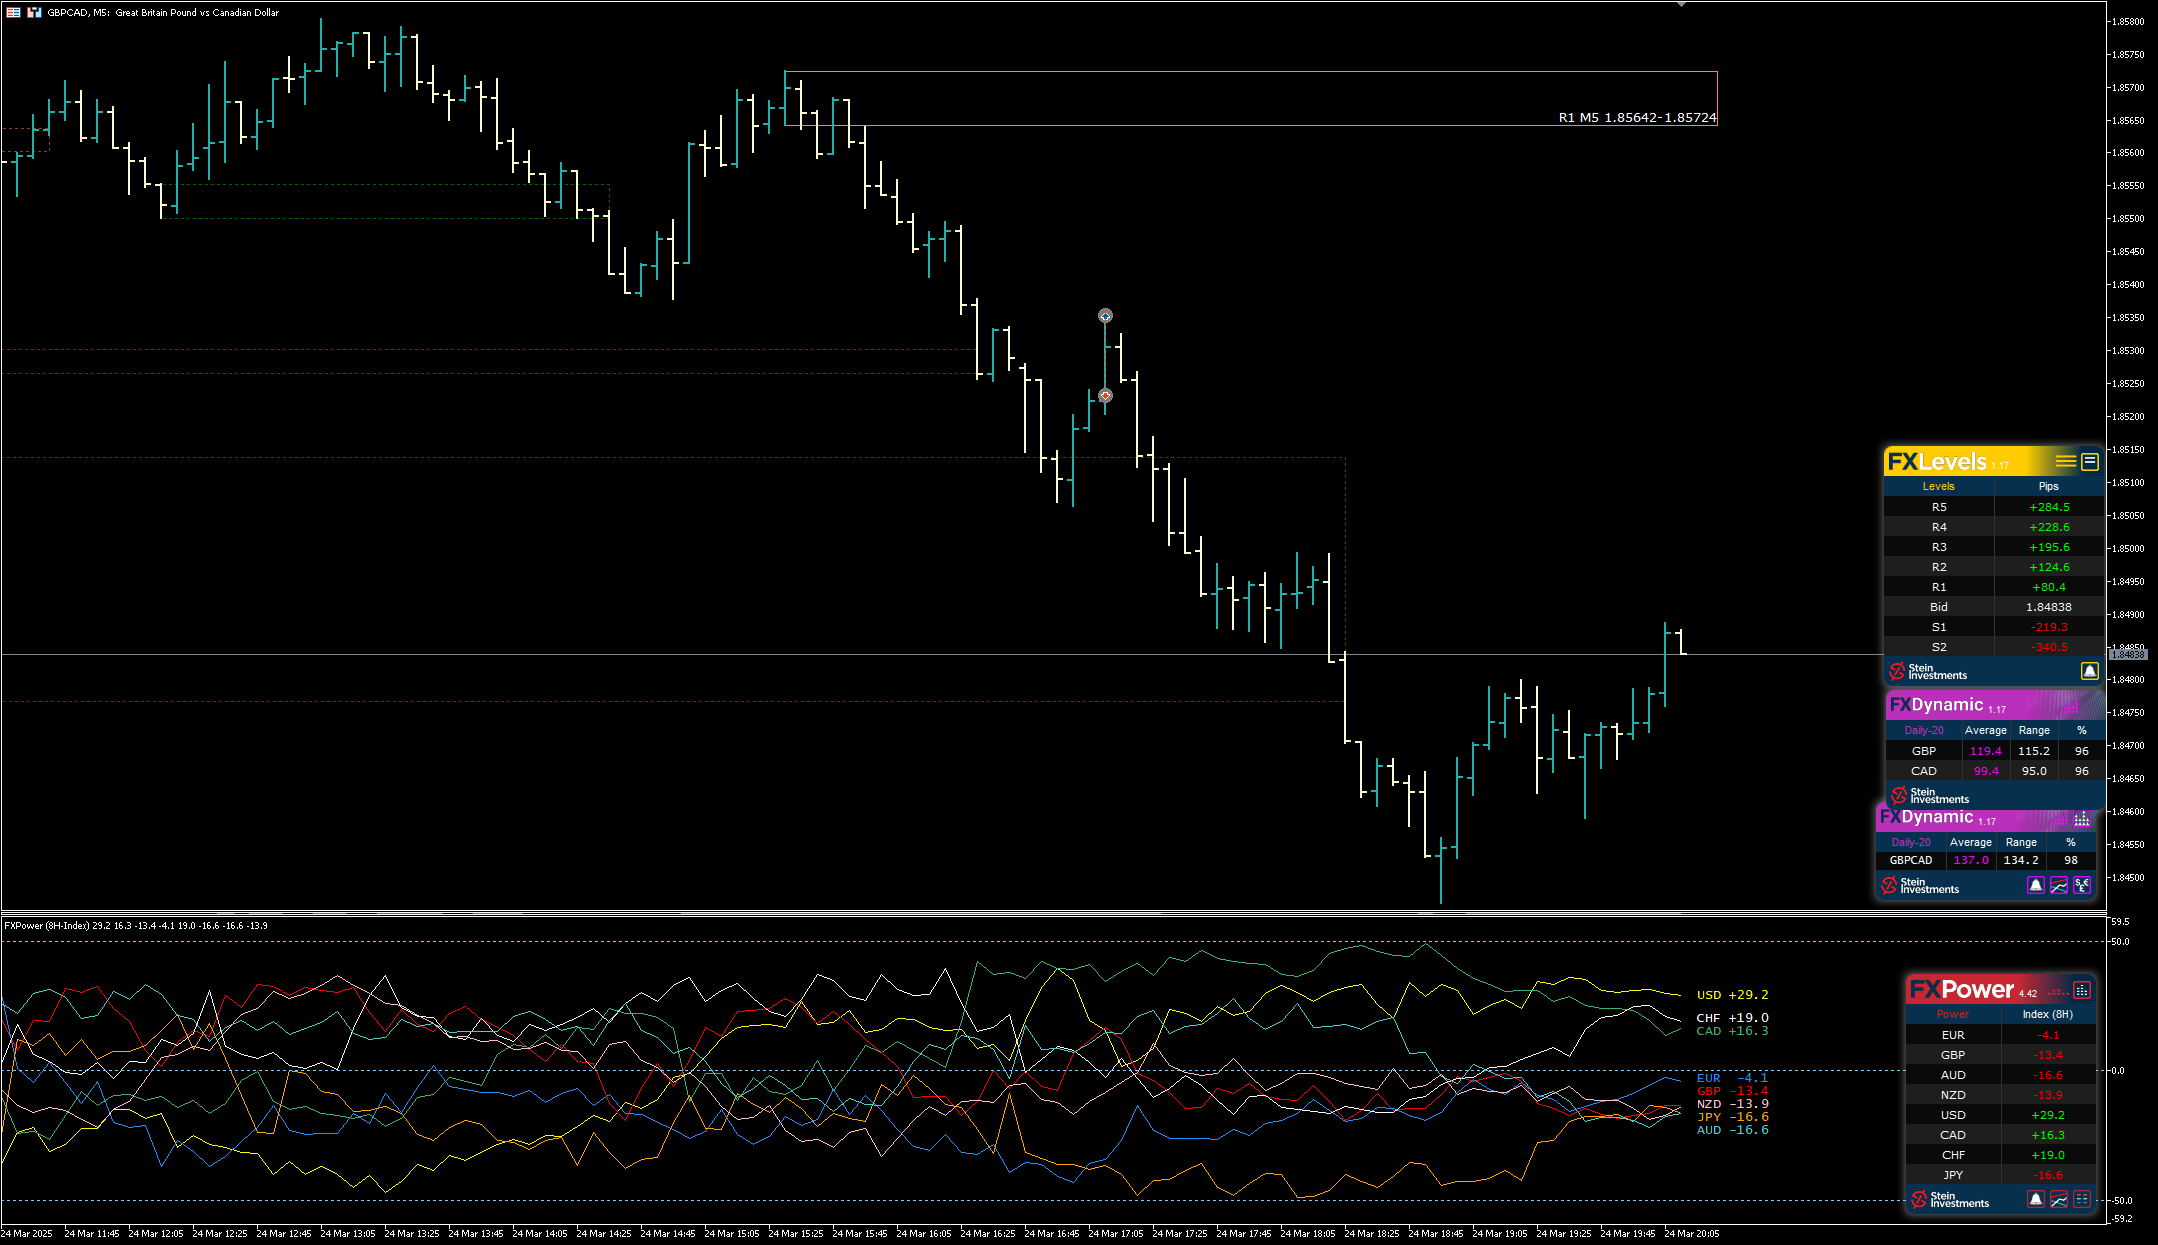
Task: Click the red trade marker on chart
Action: [x=1105, y=396]
